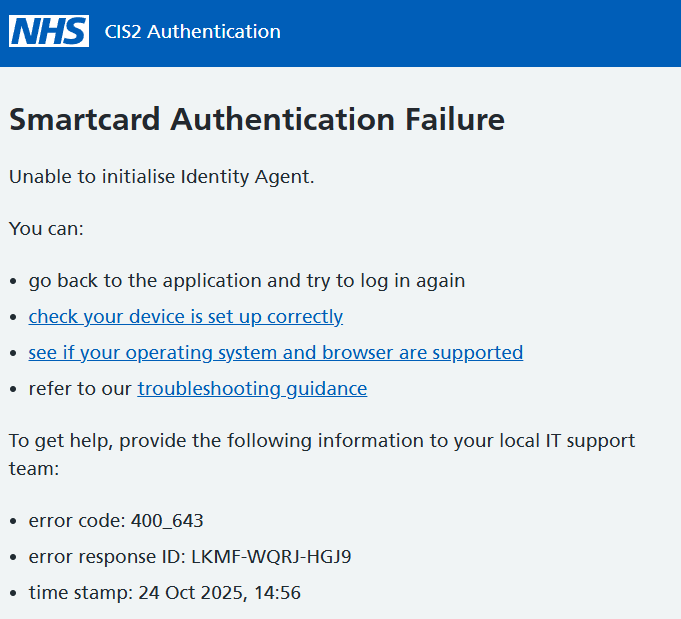This screenshot has height=619, width=681.
Task: Click the 'To get help' paragraph text
Action: coord(321,441)
